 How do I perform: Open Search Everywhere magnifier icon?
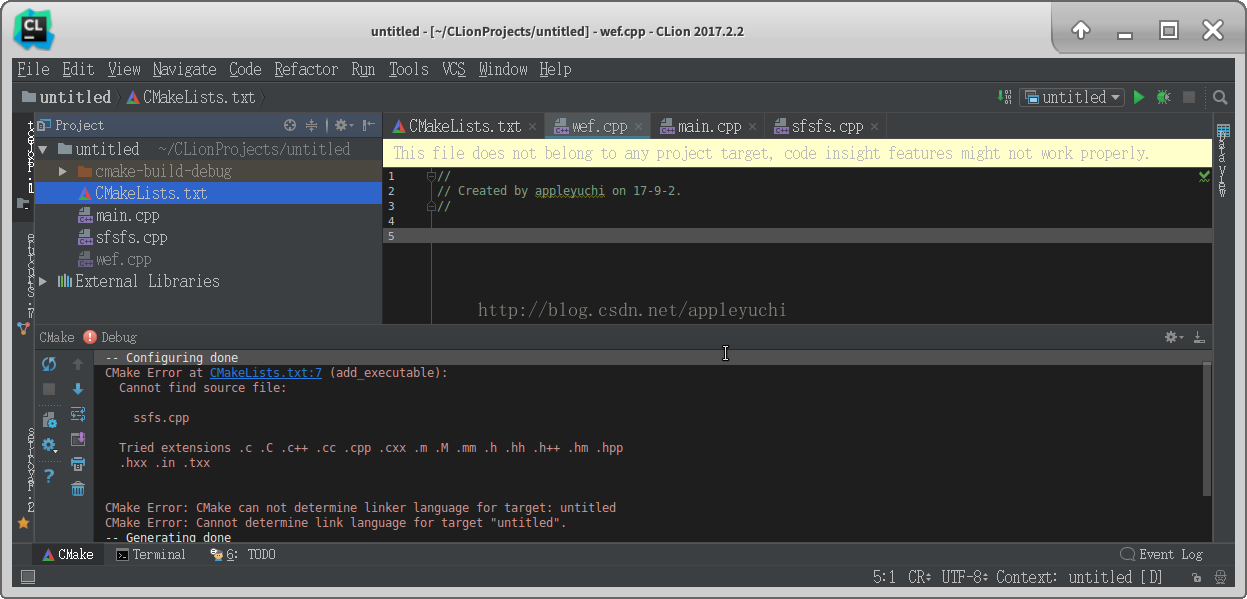click(x=1220, y=97)
